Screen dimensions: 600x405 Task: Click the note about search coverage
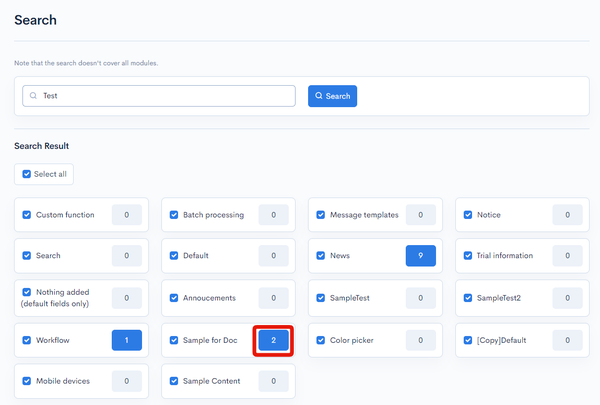(86, 63)
